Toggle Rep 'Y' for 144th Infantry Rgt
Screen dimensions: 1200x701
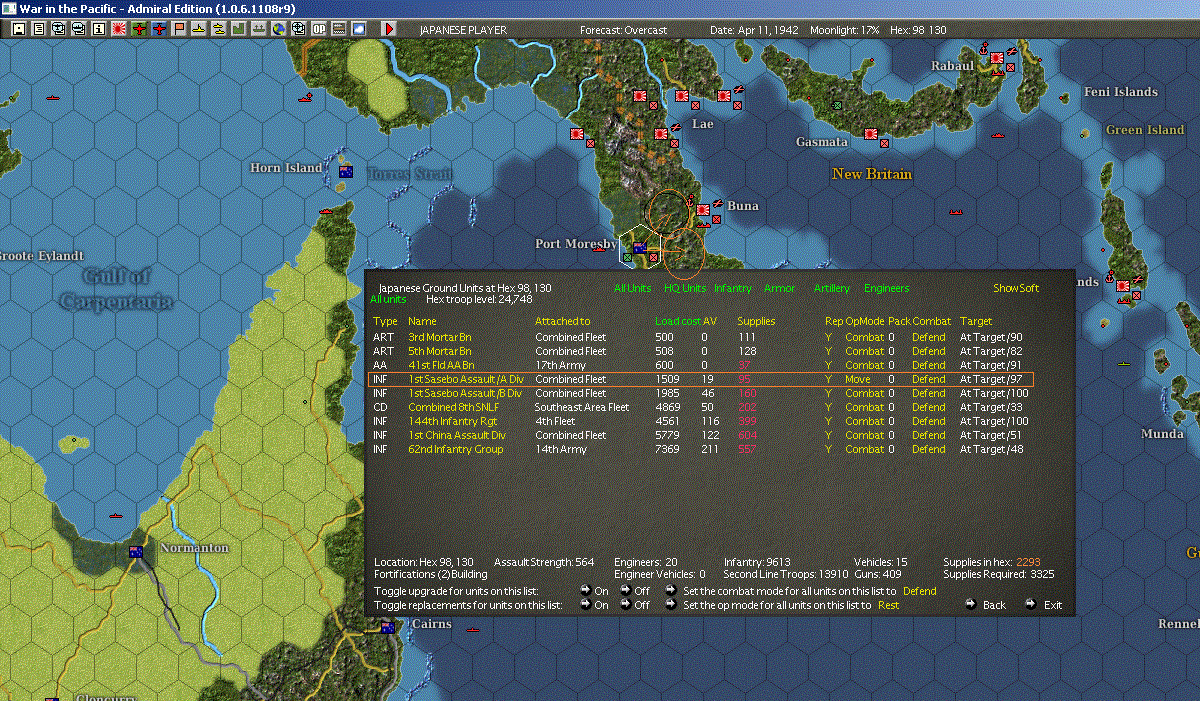(x=828, y=421)
